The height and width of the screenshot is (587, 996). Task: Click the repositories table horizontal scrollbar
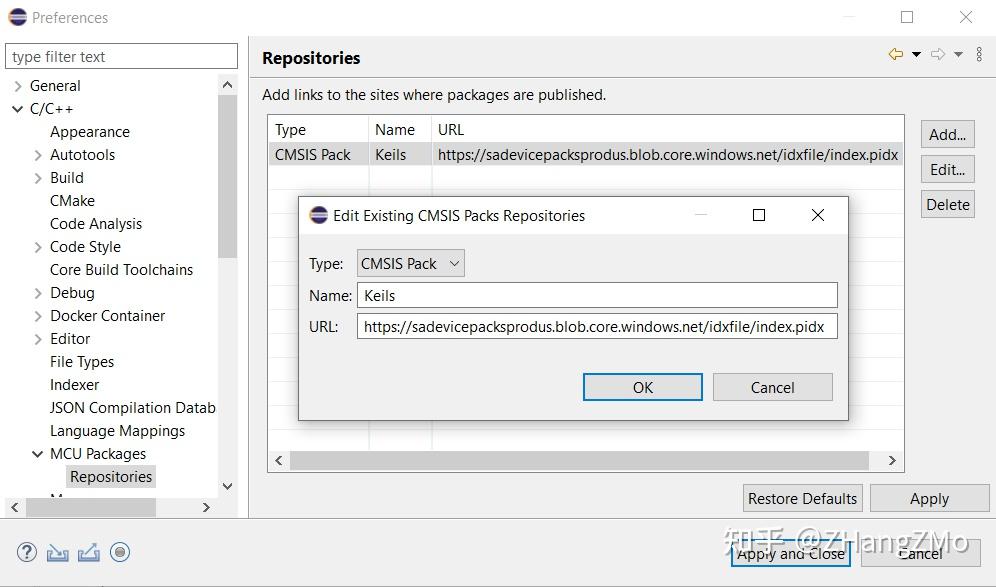click(579, 461)
